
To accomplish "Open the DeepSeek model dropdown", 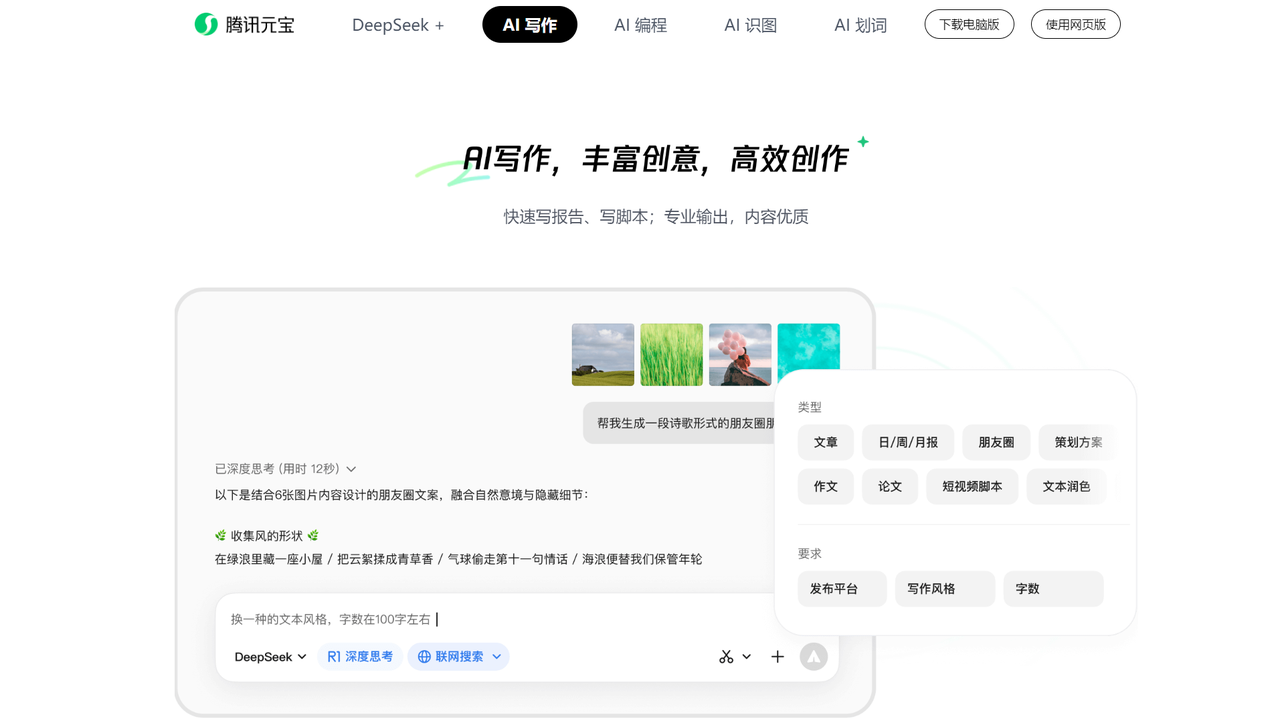I will pos(270,657).
